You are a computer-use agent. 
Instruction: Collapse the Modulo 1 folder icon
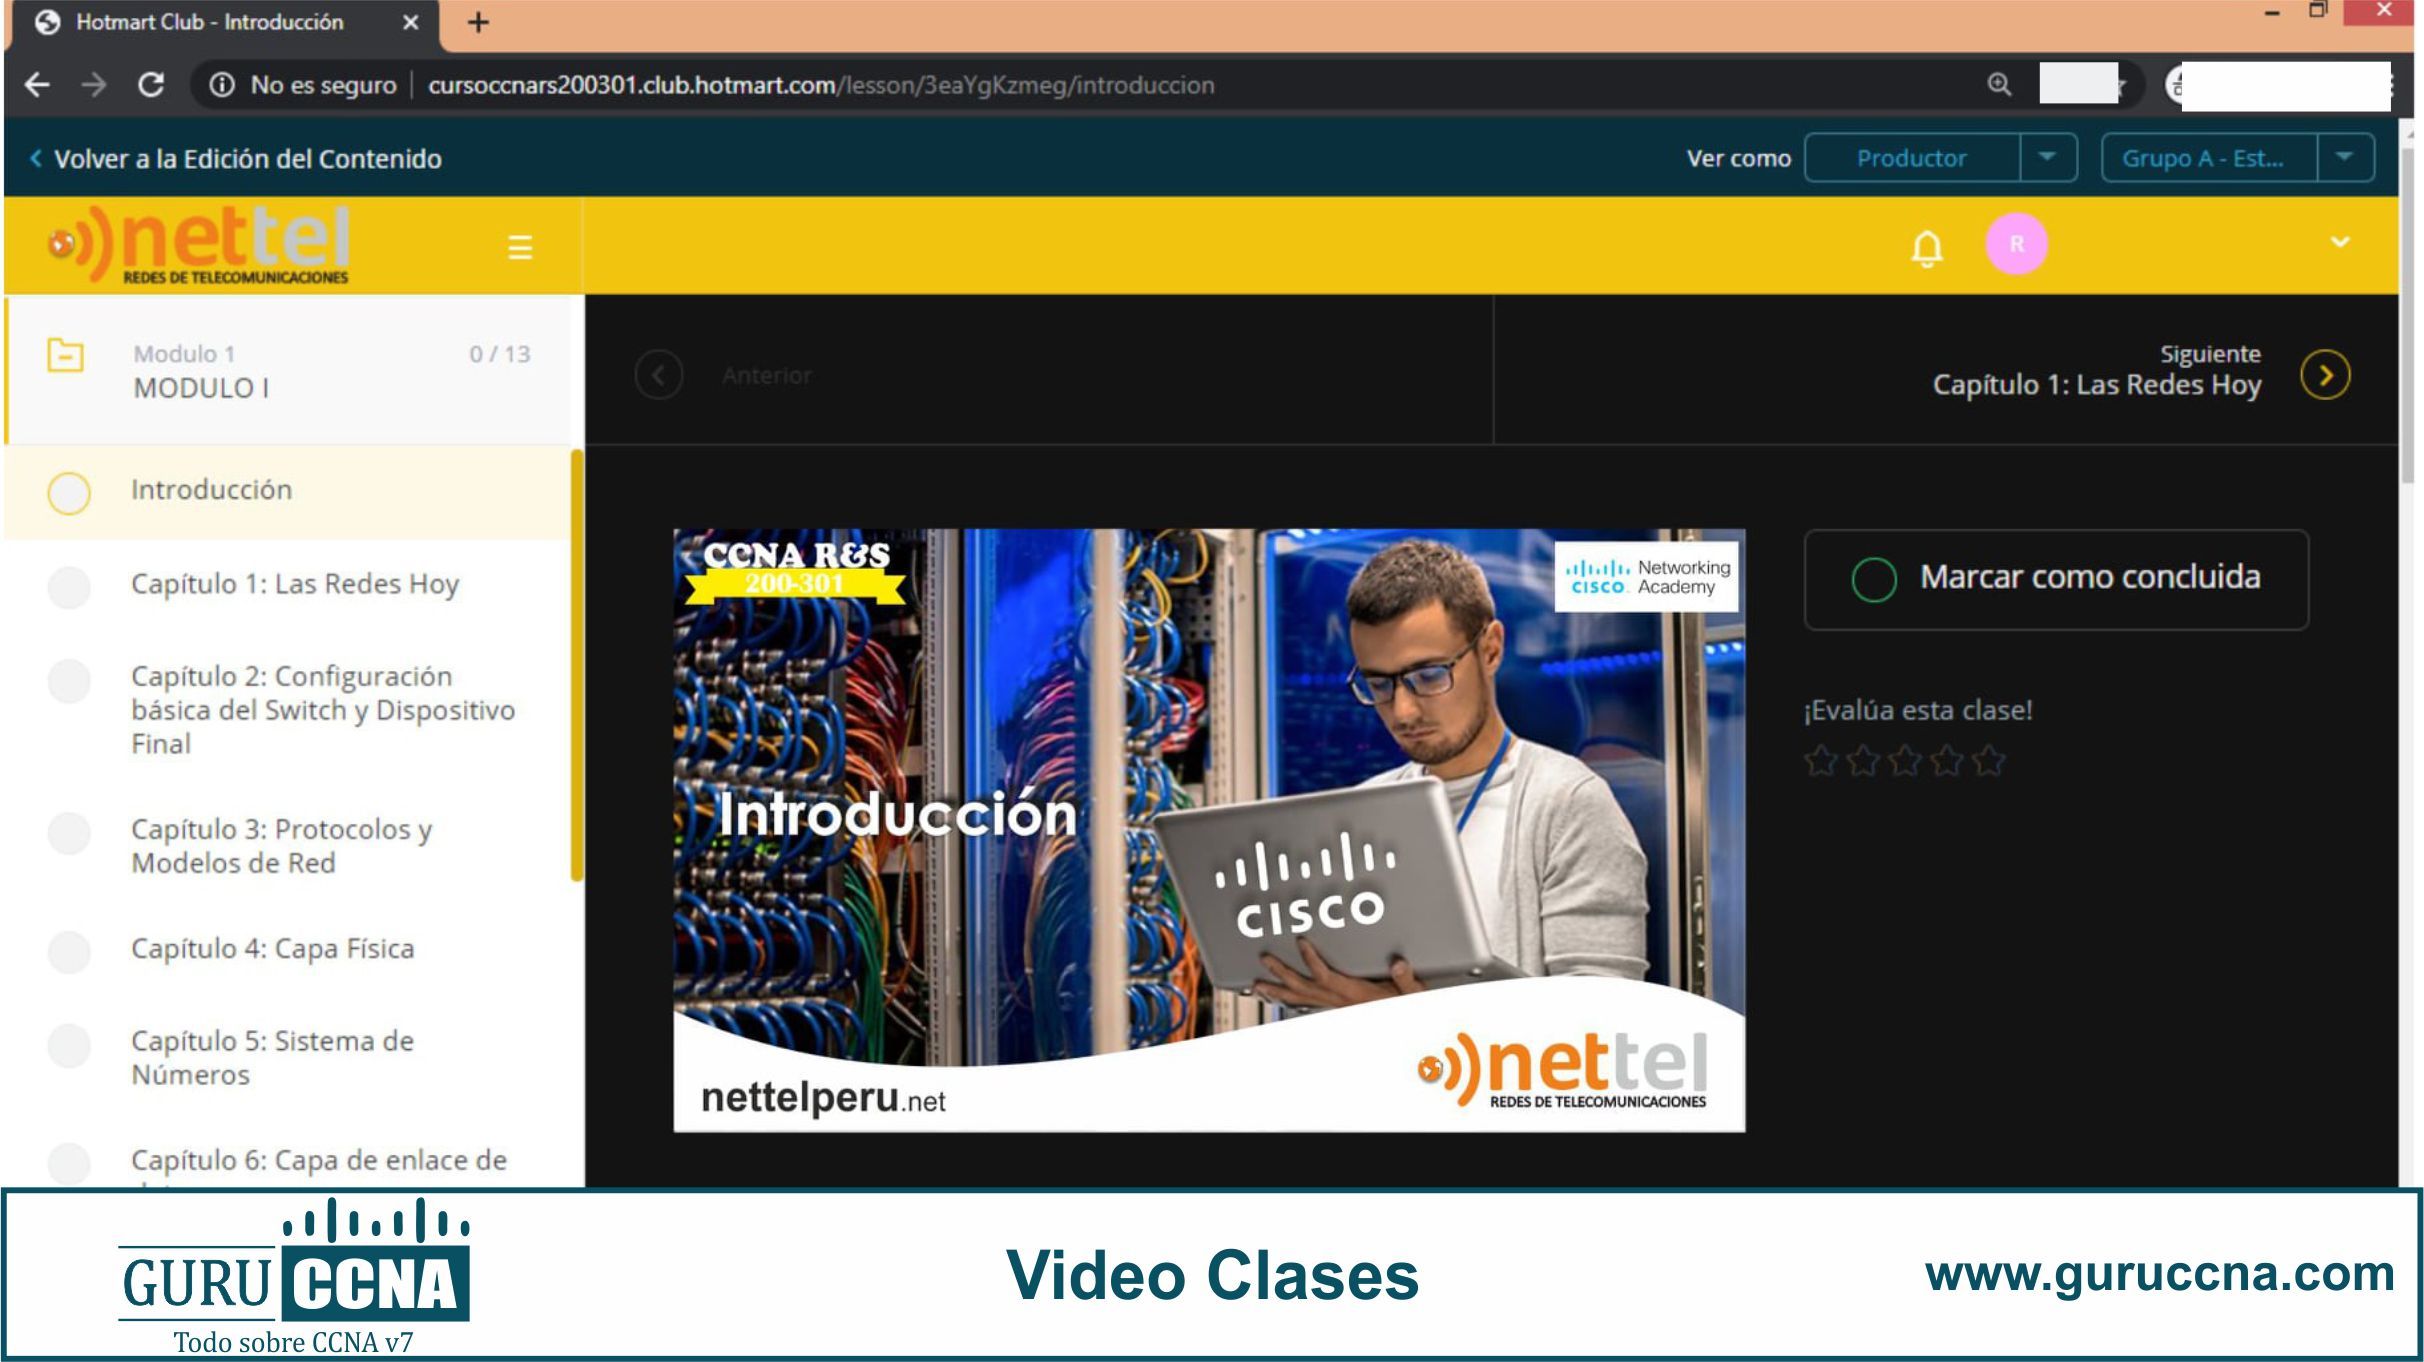(x=66, y=355)
